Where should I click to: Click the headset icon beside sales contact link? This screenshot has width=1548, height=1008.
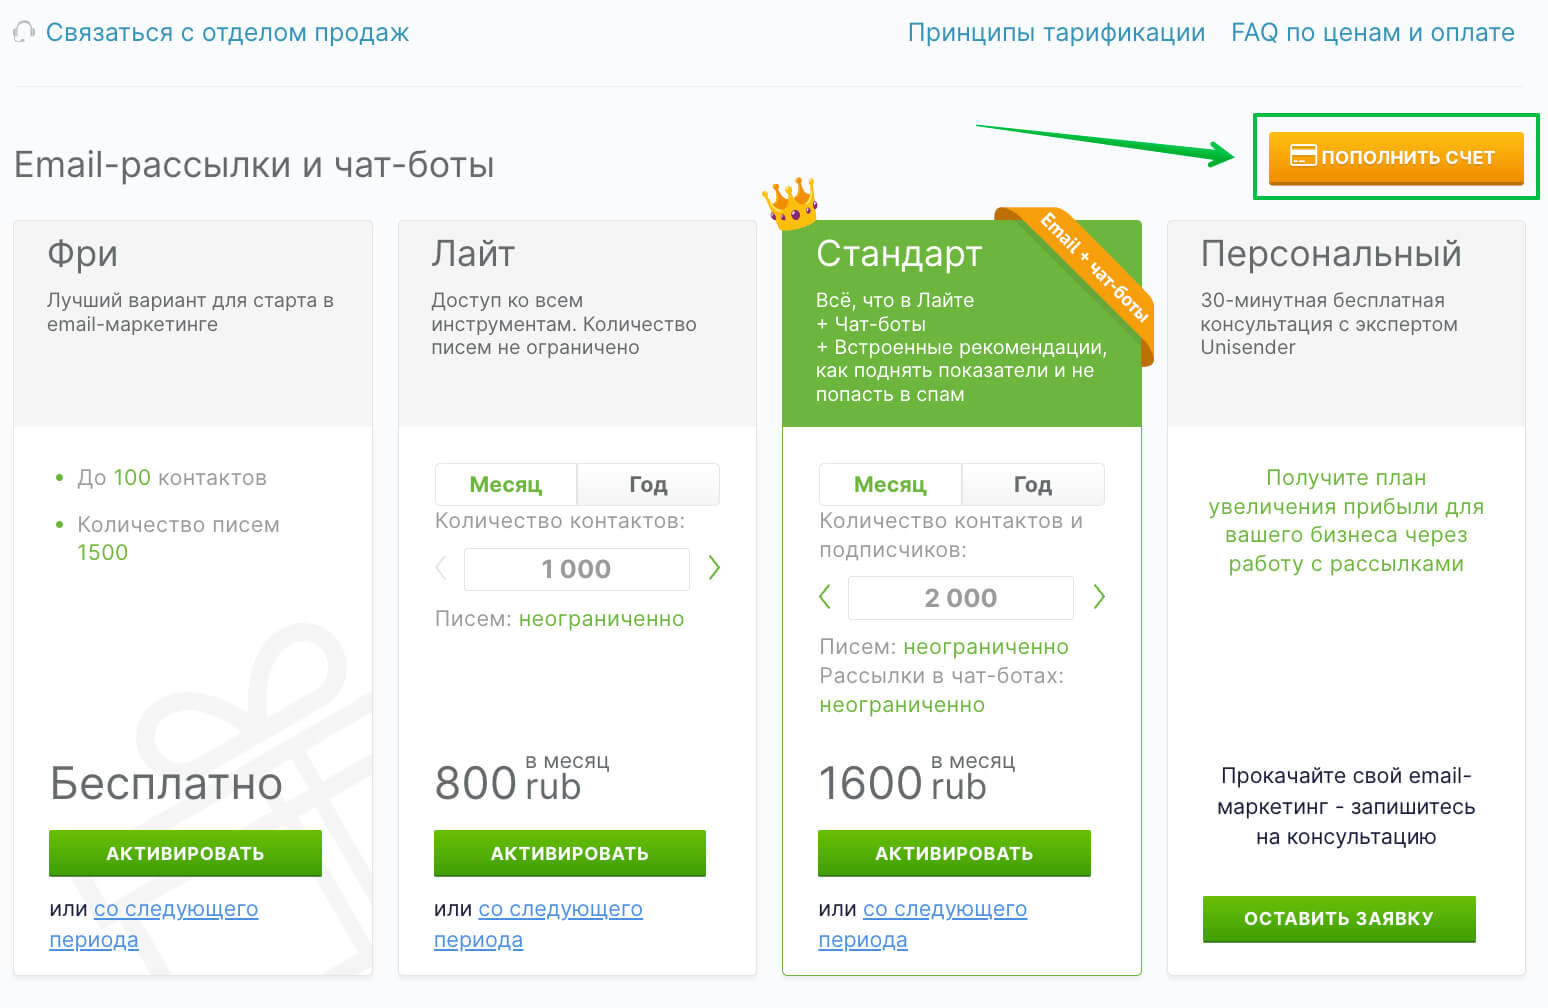click(x=24, y=33)
